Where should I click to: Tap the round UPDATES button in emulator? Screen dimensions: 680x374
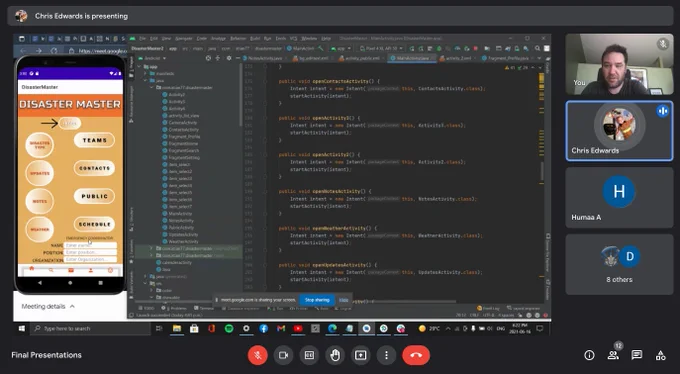coord(39,174)
